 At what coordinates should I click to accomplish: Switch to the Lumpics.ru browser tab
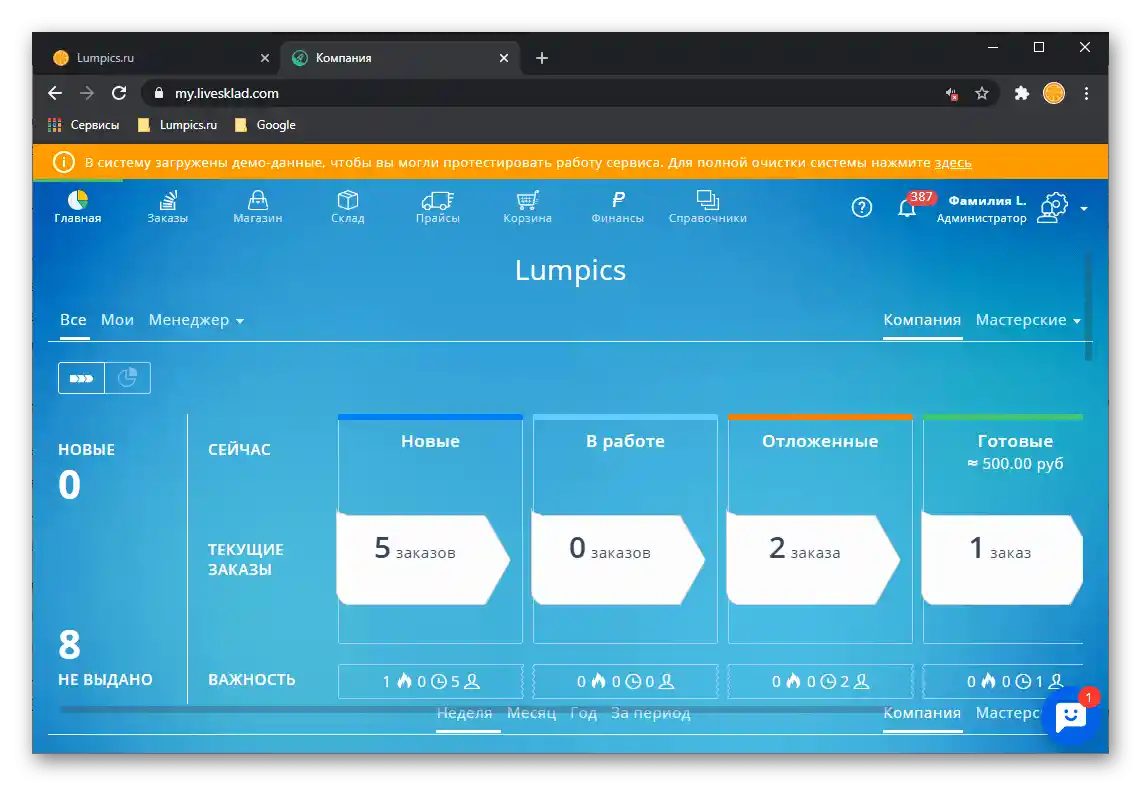[156, 57]
